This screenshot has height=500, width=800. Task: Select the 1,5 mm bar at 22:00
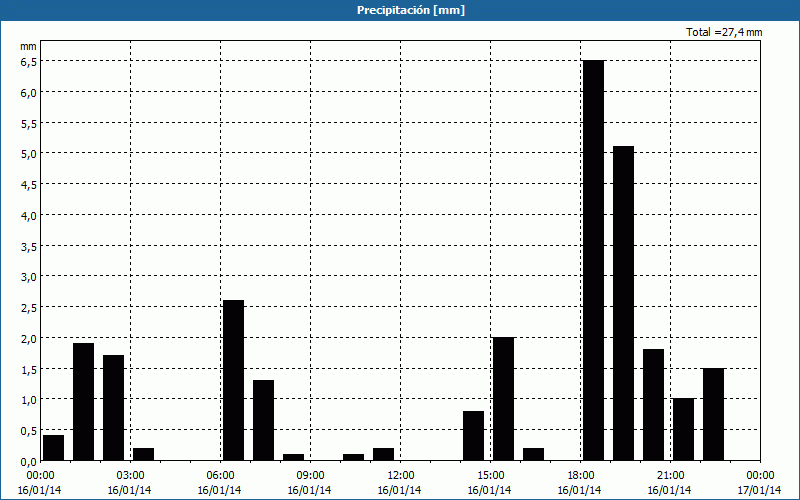point(713,414)
